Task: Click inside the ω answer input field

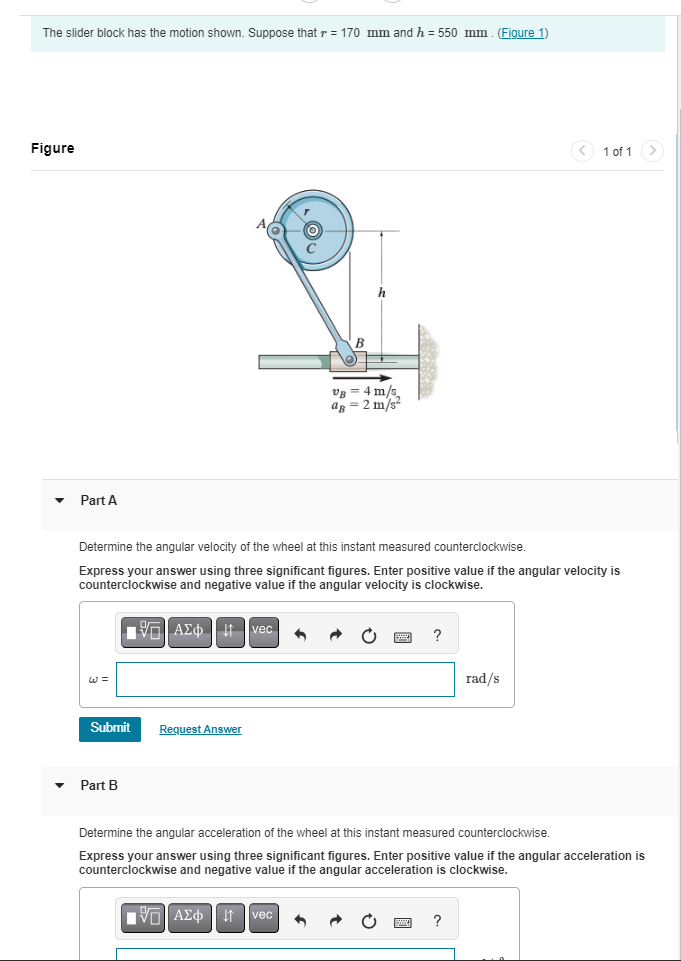Action: (x=284, y=679)
